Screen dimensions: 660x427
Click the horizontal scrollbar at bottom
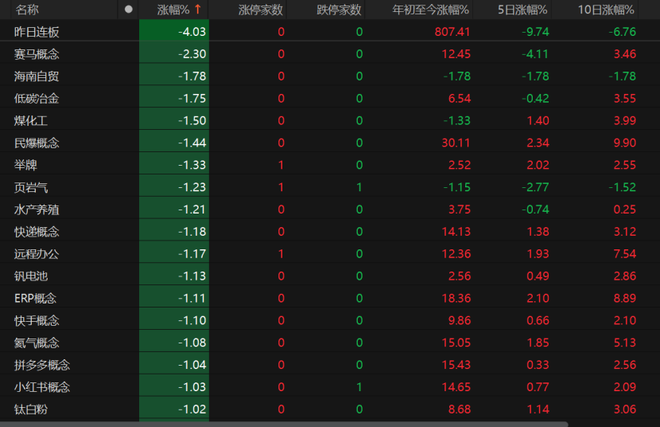[x=284, y=424]
